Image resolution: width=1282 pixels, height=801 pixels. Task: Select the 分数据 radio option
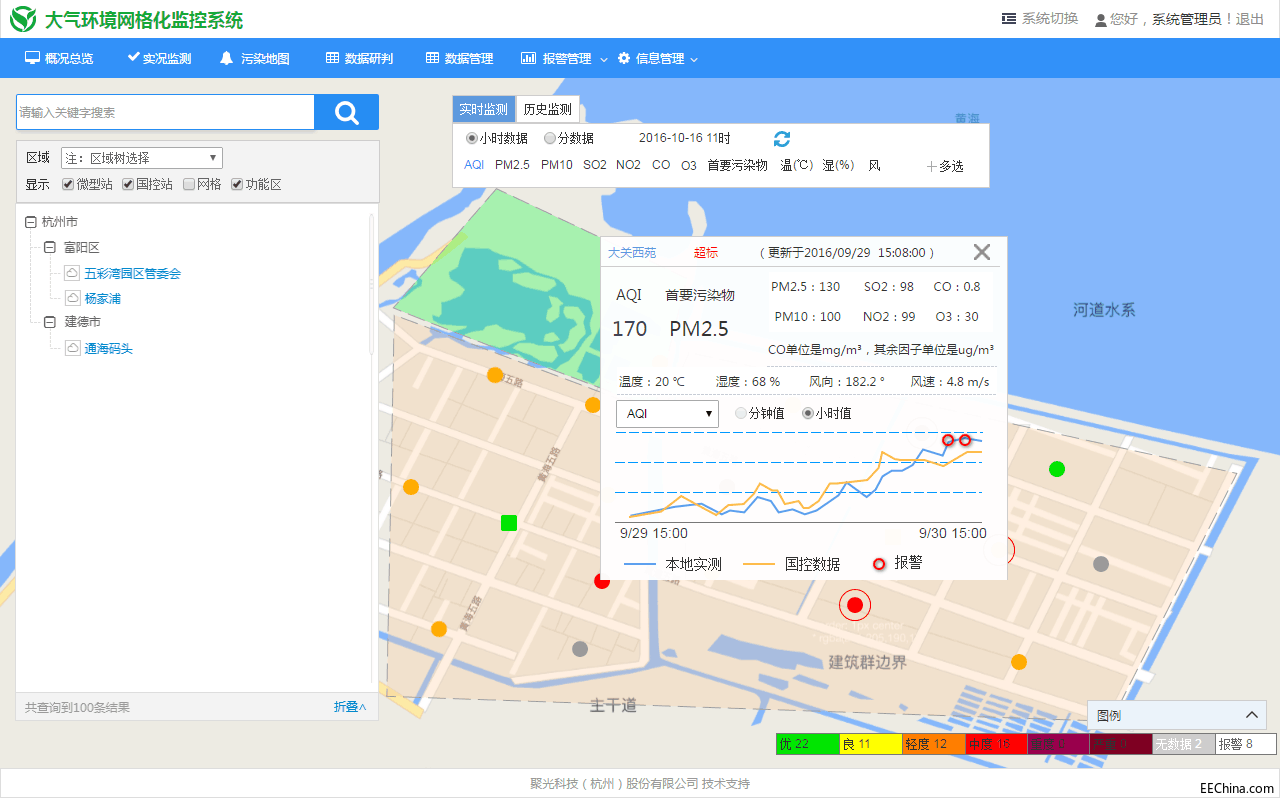(x=550, y=139)
